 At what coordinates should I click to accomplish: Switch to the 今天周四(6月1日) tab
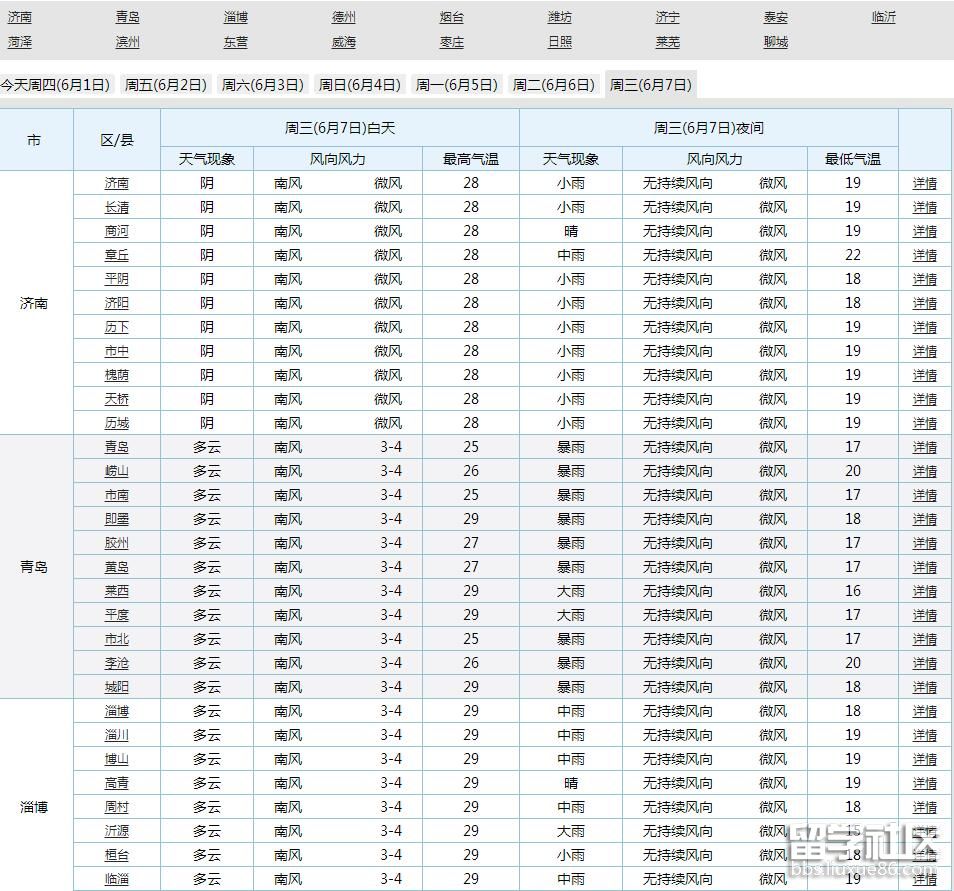pyautogui.click(x=56, y=85)
